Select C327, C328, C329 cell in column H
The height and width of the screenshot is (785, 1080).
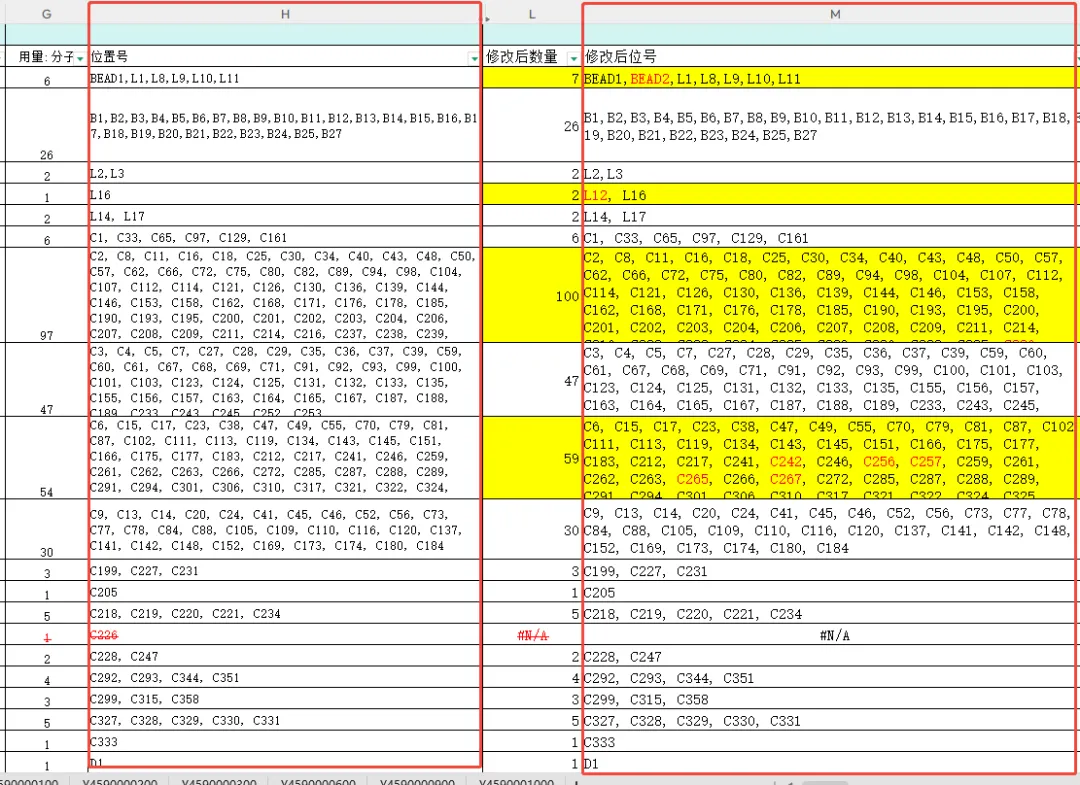(285, 720)
